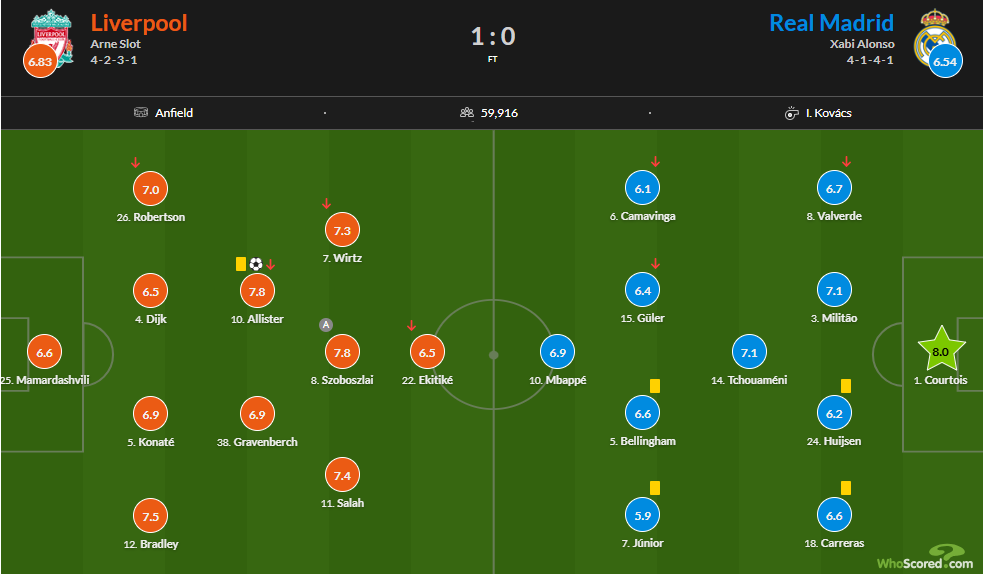Click the stadium icon beside Anfield
Screen dimensions: 983x574
pos(141,113)
